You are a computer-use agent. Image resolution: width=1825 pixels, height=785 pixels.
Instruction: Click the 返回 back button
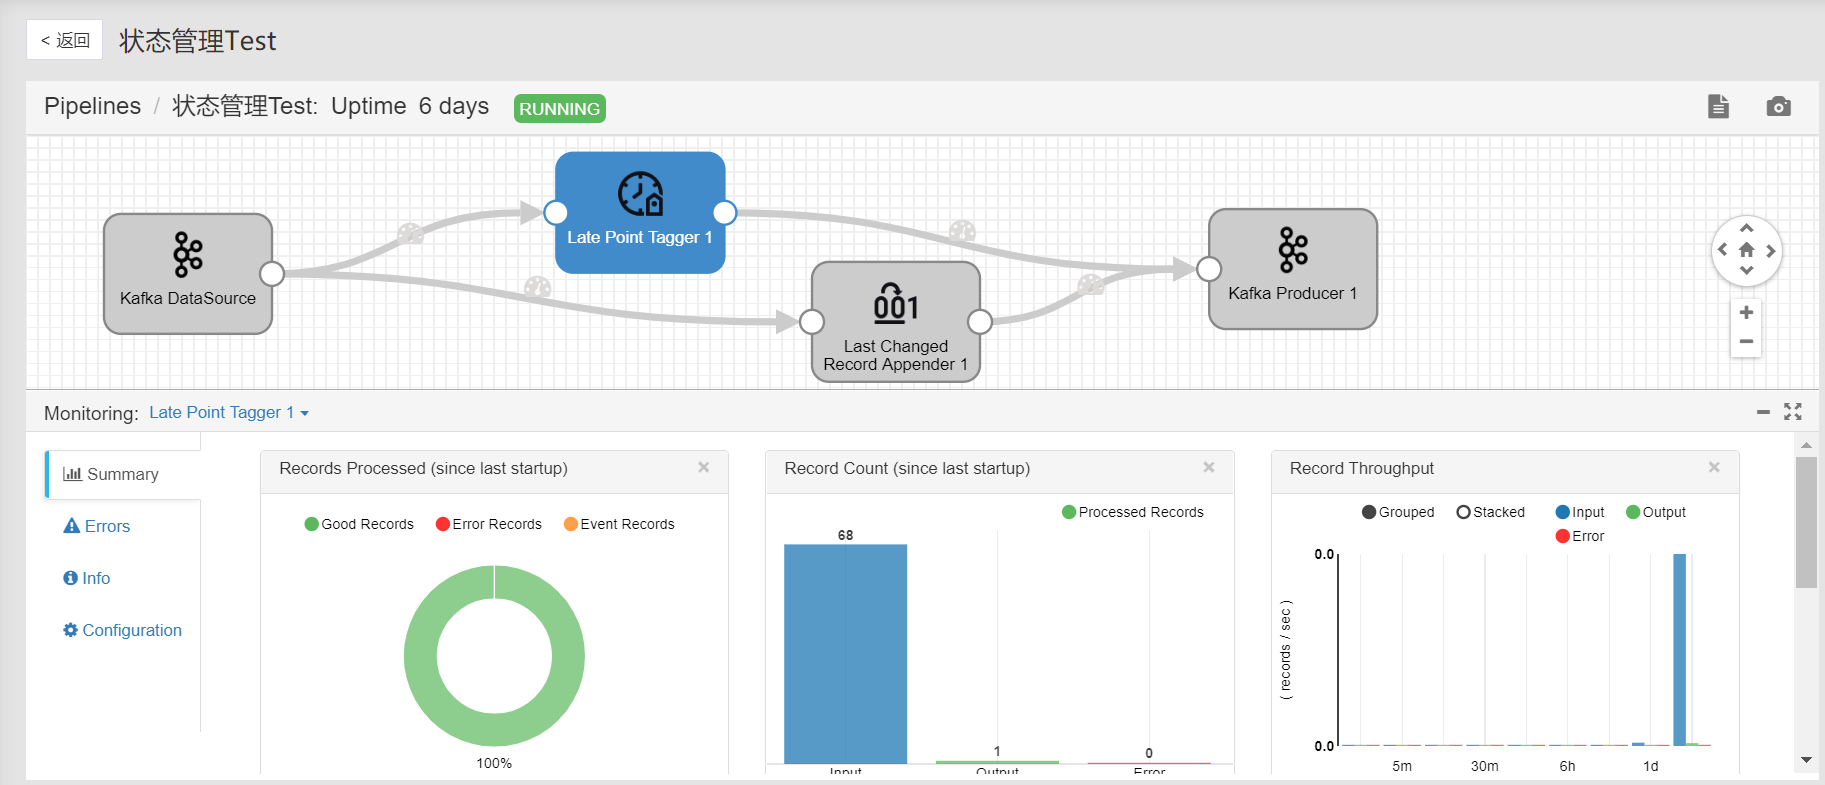pyautogui.click(x=65, y=40)
